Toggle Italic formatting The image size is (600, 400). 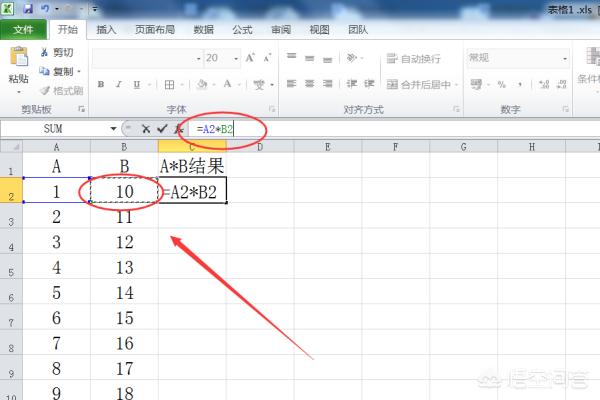tap(119, 84)
